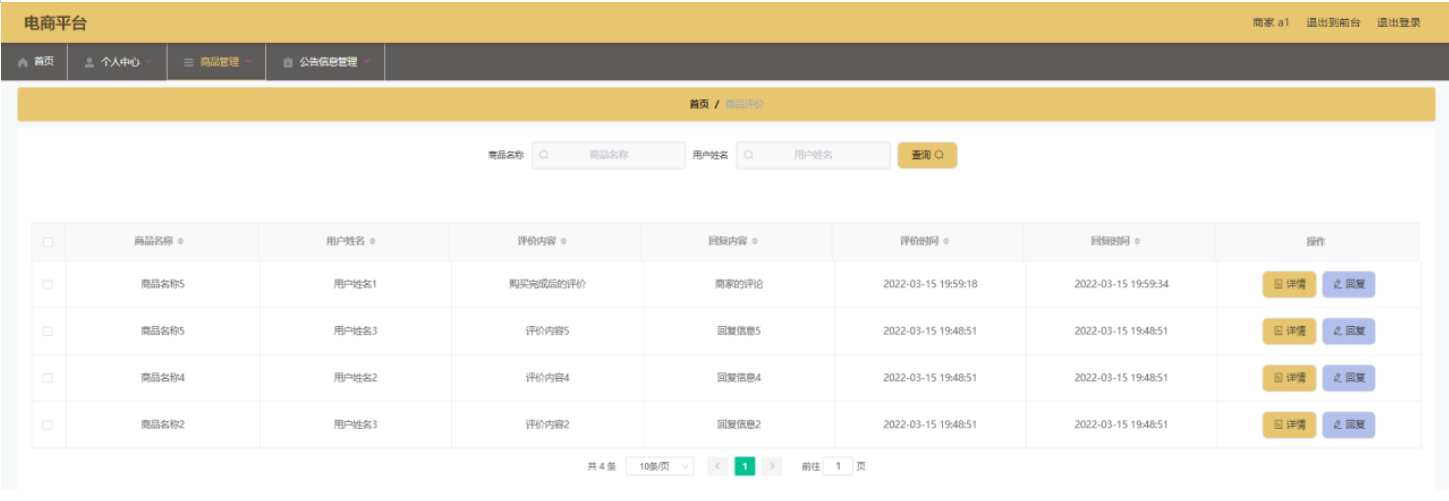Open the 10条/页 page size dropdown
Image resolution: width=1449 pixels, height=501 pixels.
(x=660, y=466)
